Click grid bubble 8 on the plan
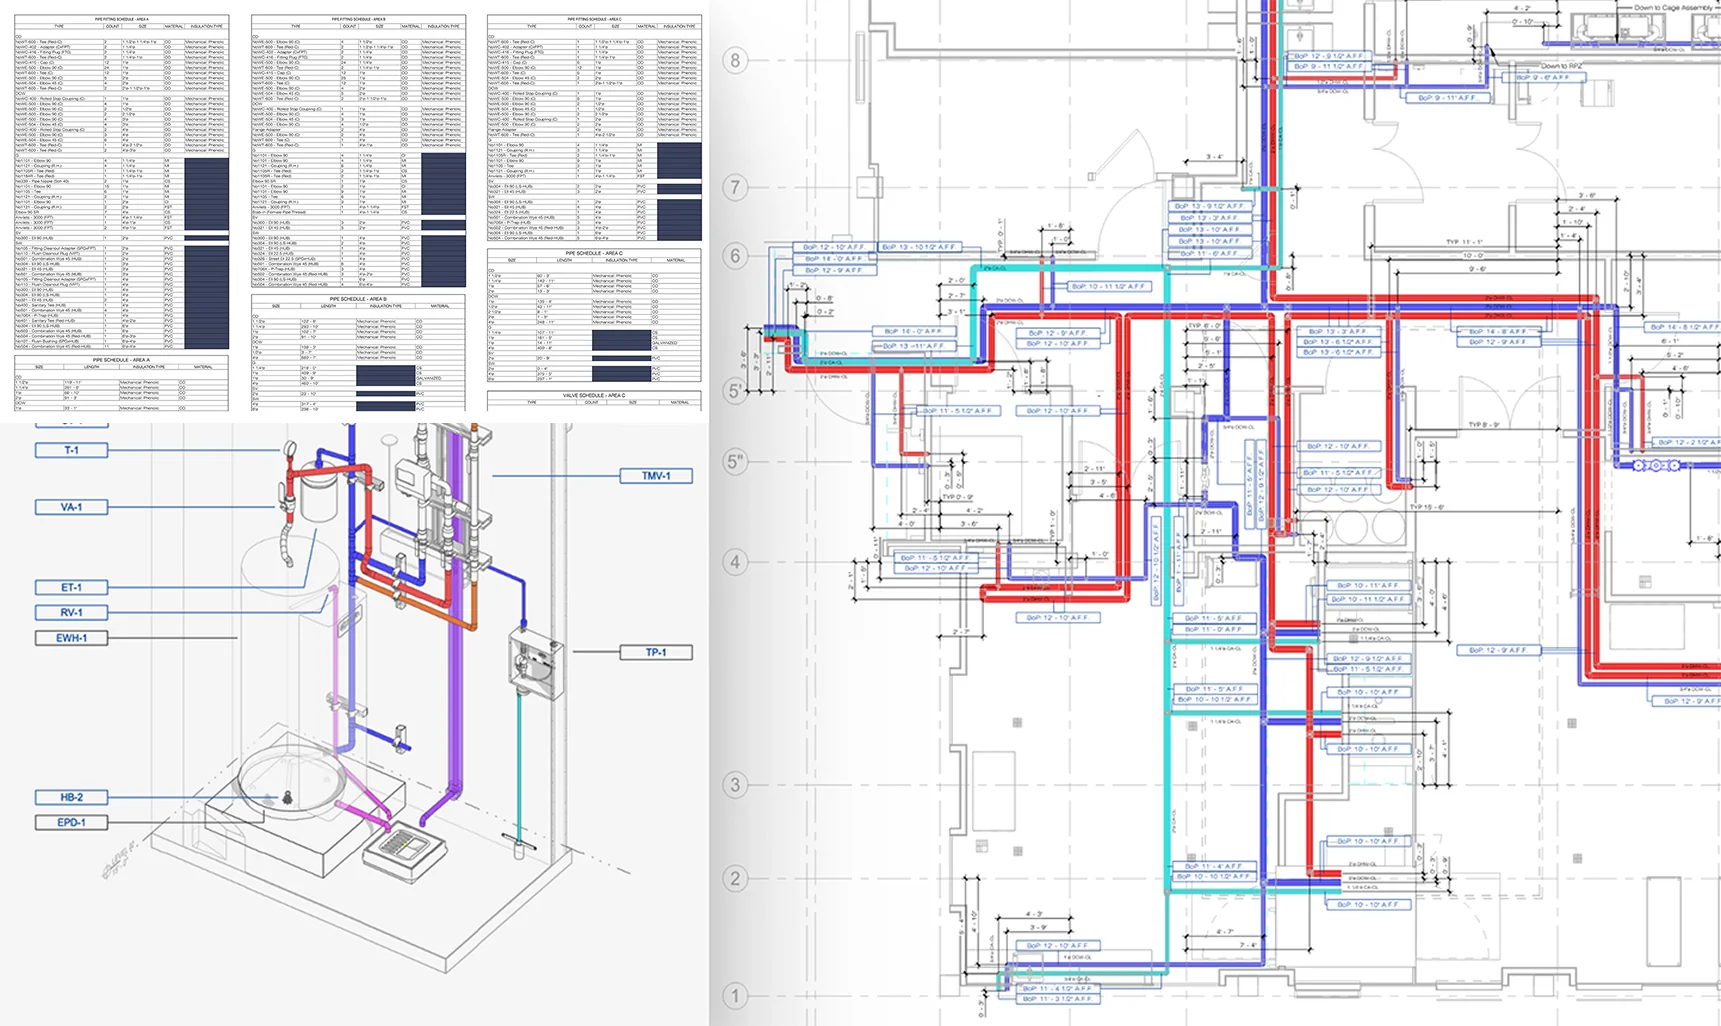1721x1026 pixels. click(x=736, y=60)
